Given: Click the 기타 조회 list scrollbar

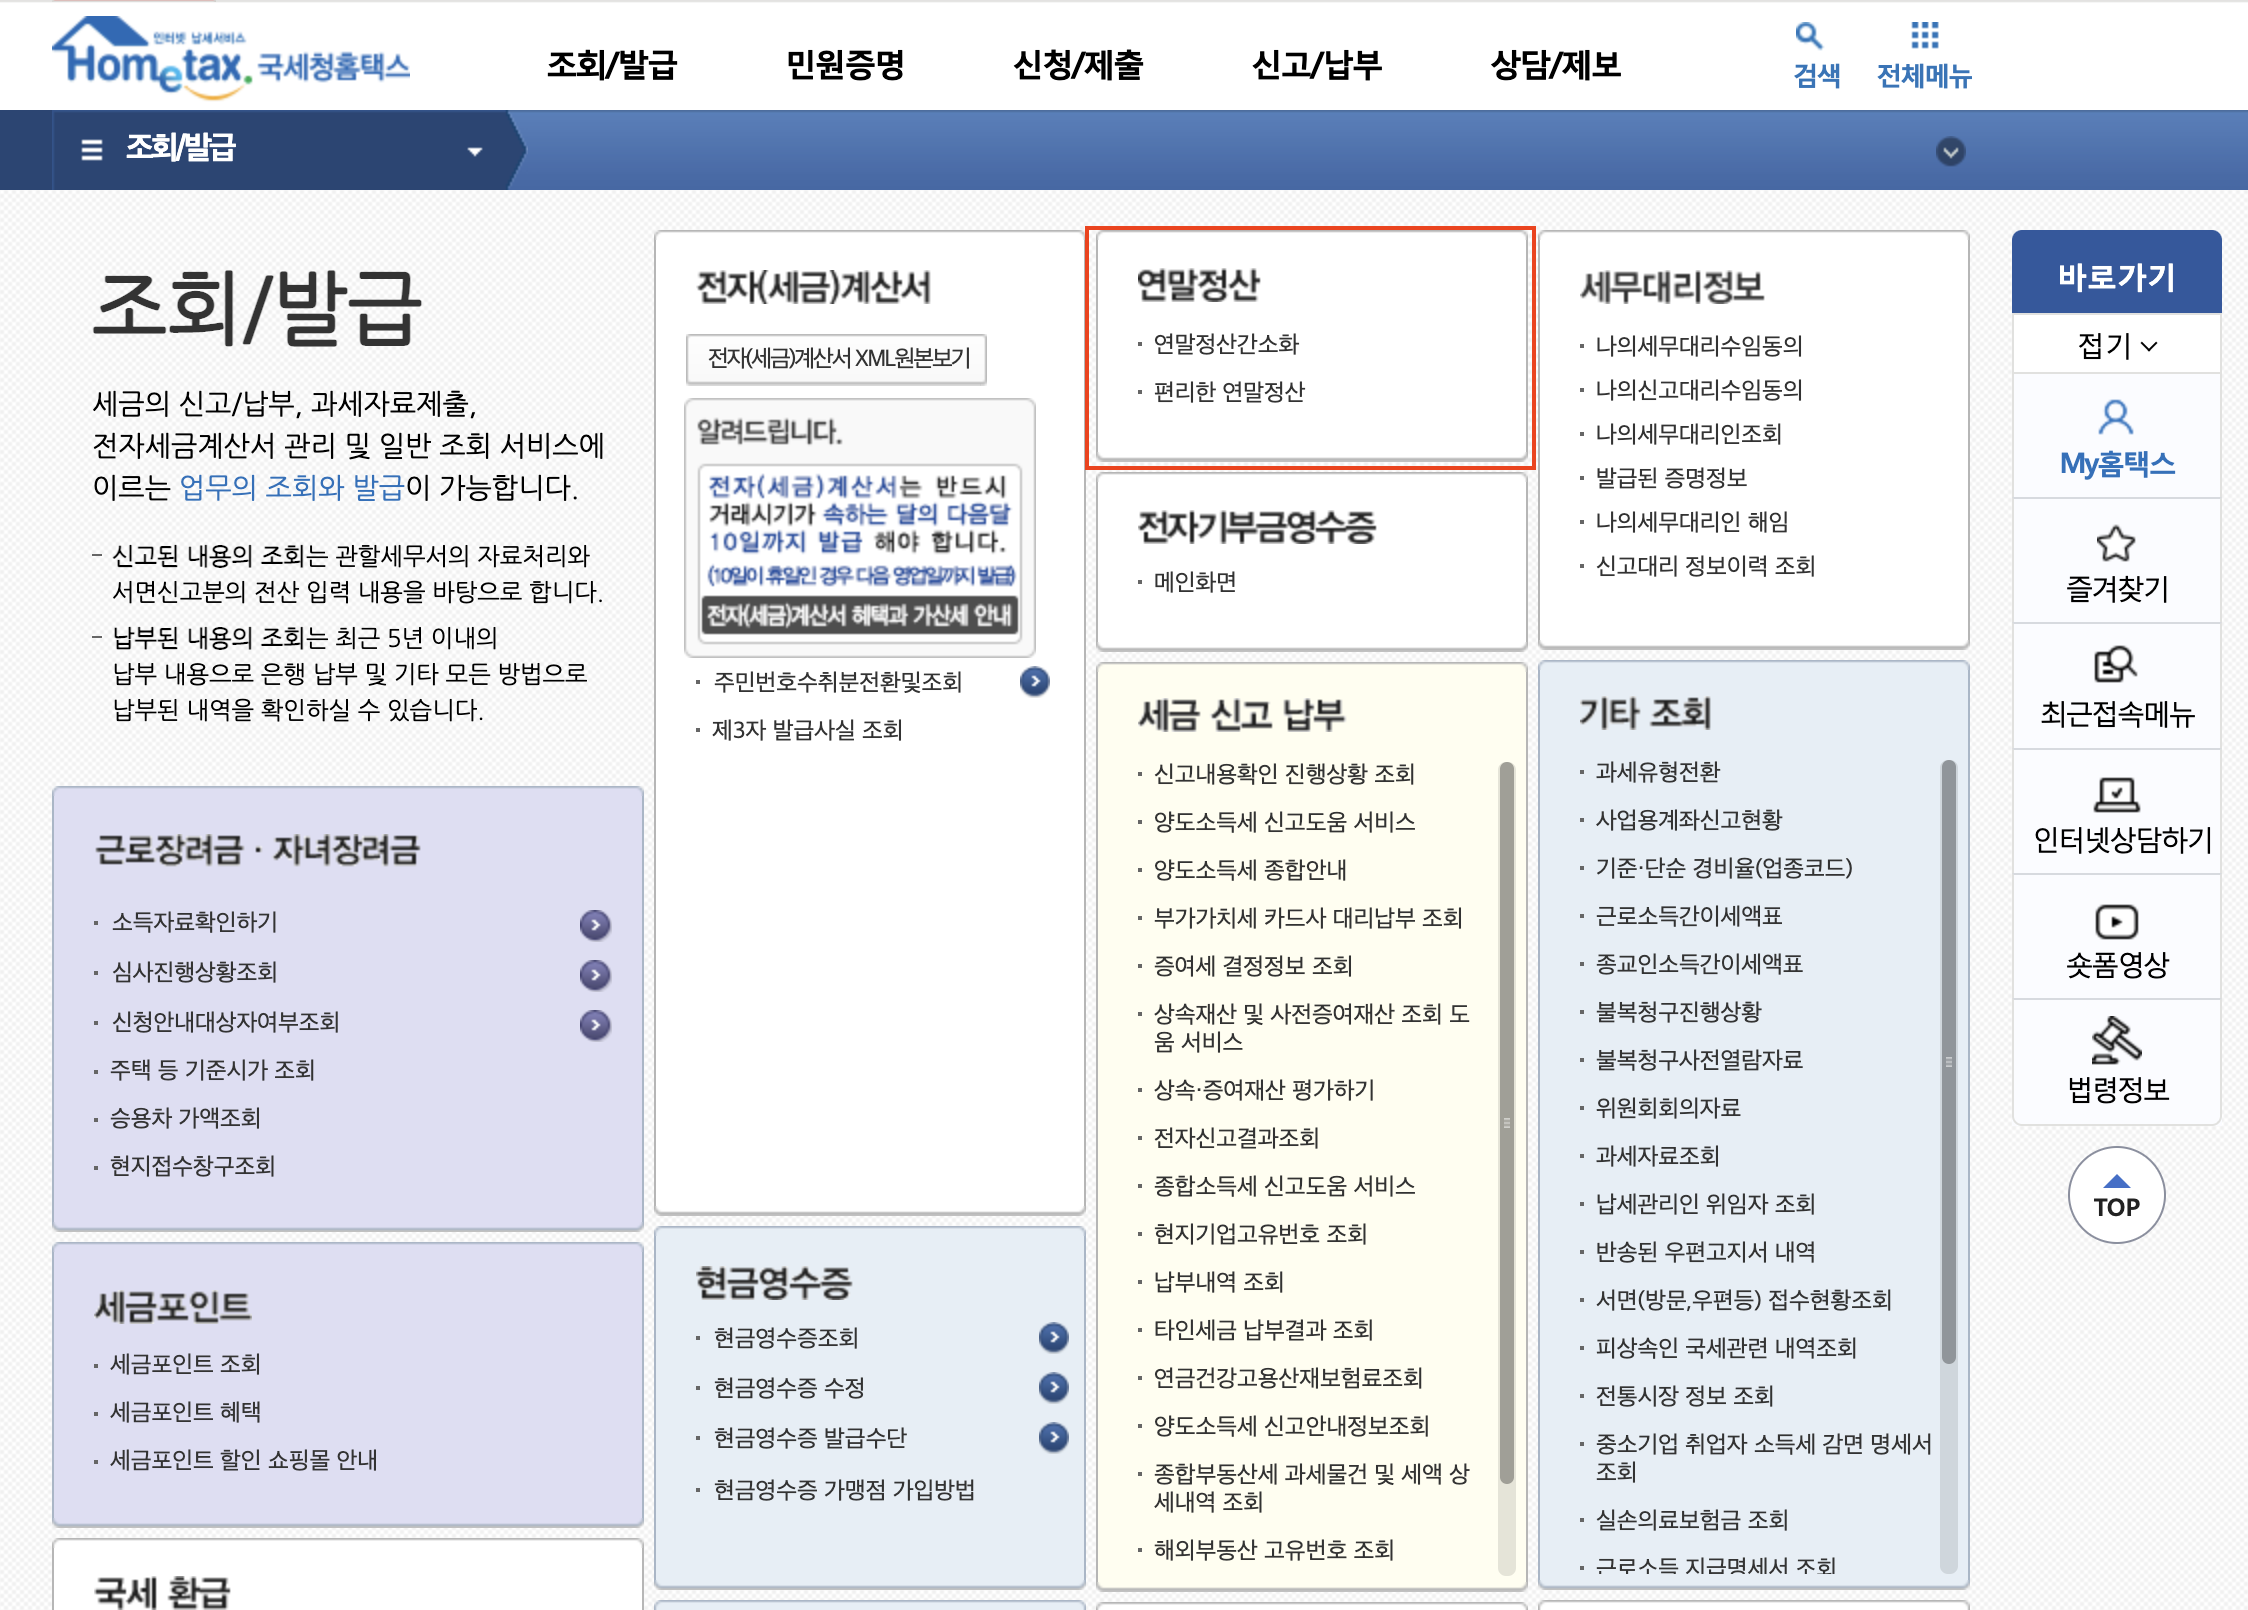Looking at the screenshot, I should 1948,1060.
